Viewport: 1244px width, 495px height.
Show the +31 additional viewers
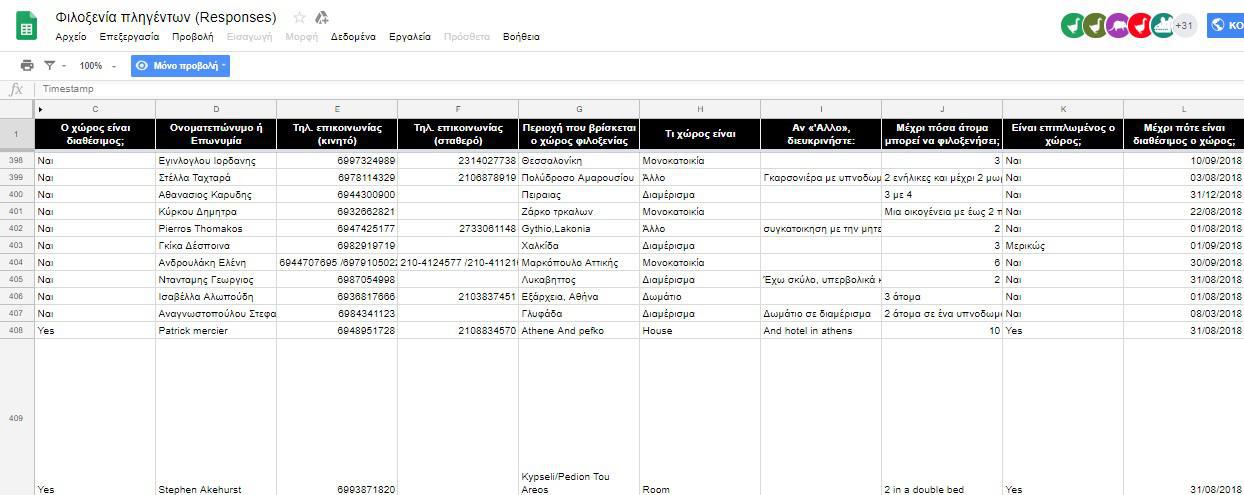[1185, 25]
